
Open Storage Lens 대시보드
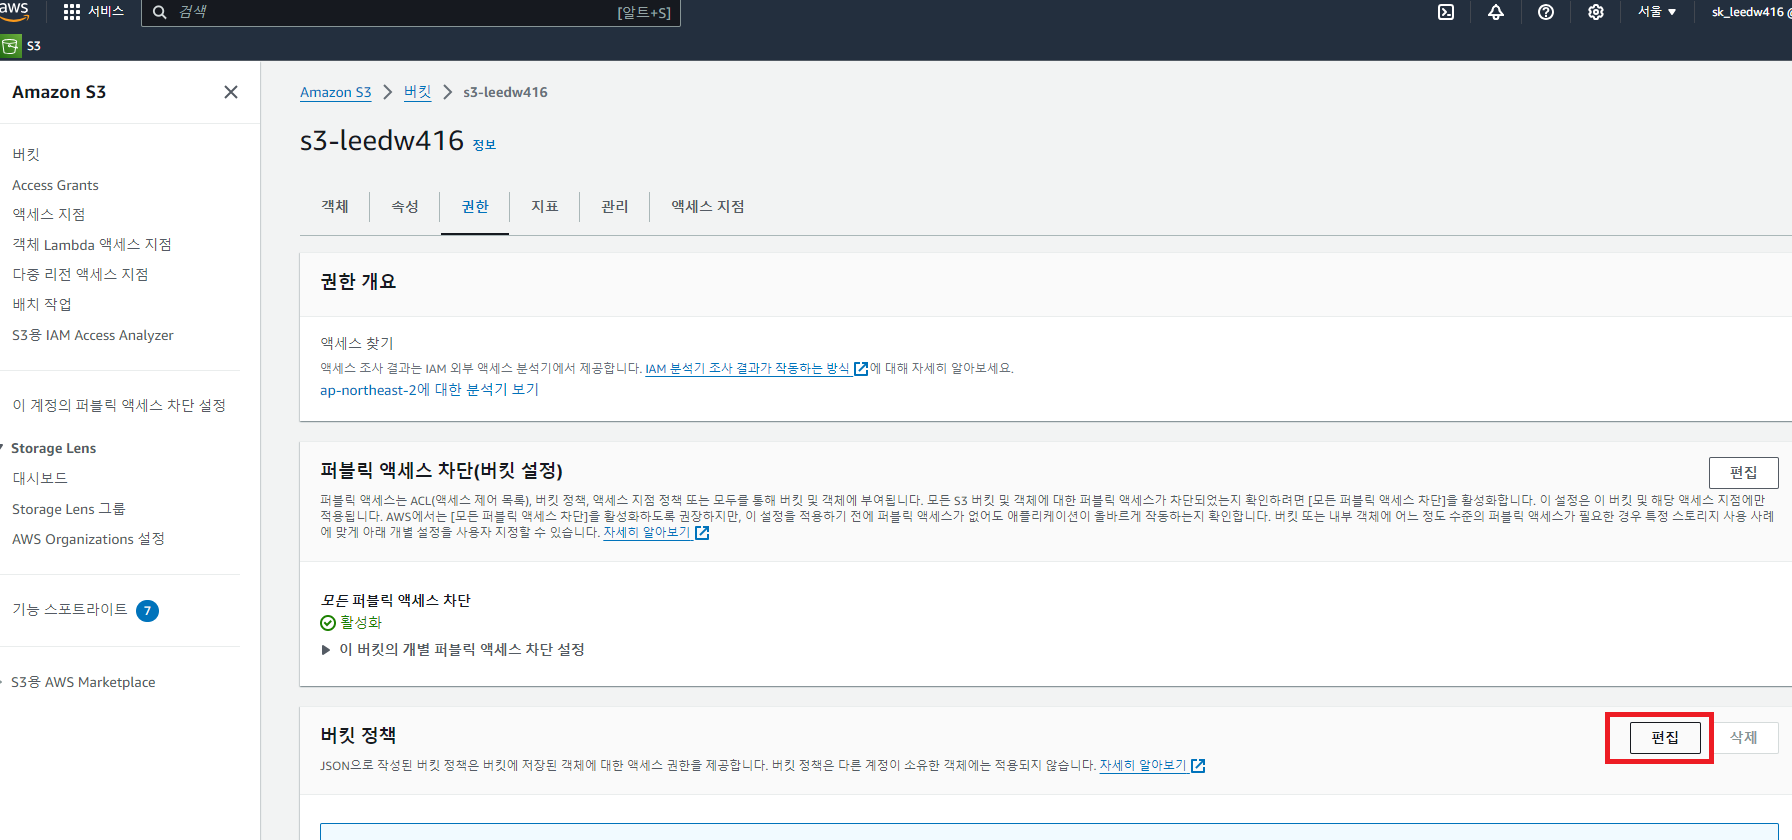pos(40,478)
